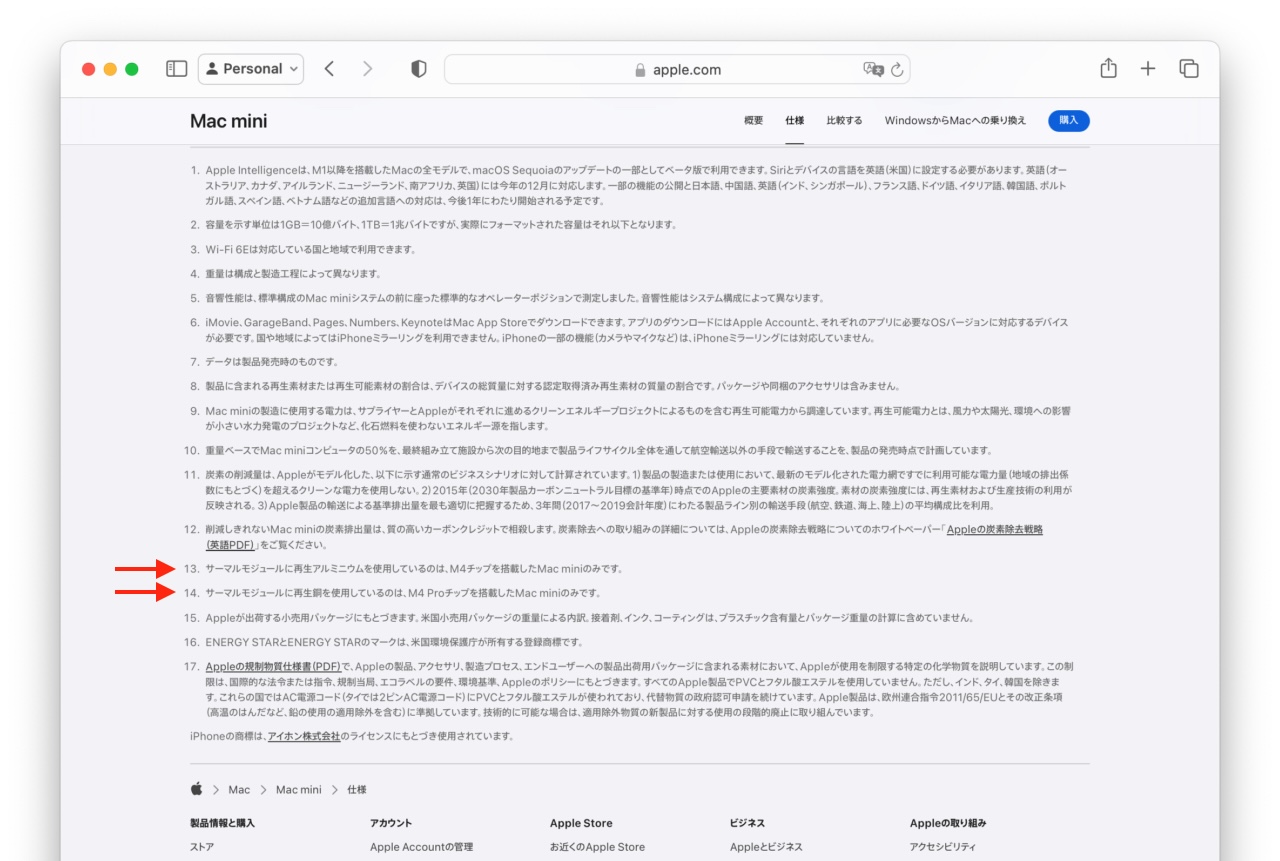Click the Apple logo breadcrumb

(x=196, y=789)
